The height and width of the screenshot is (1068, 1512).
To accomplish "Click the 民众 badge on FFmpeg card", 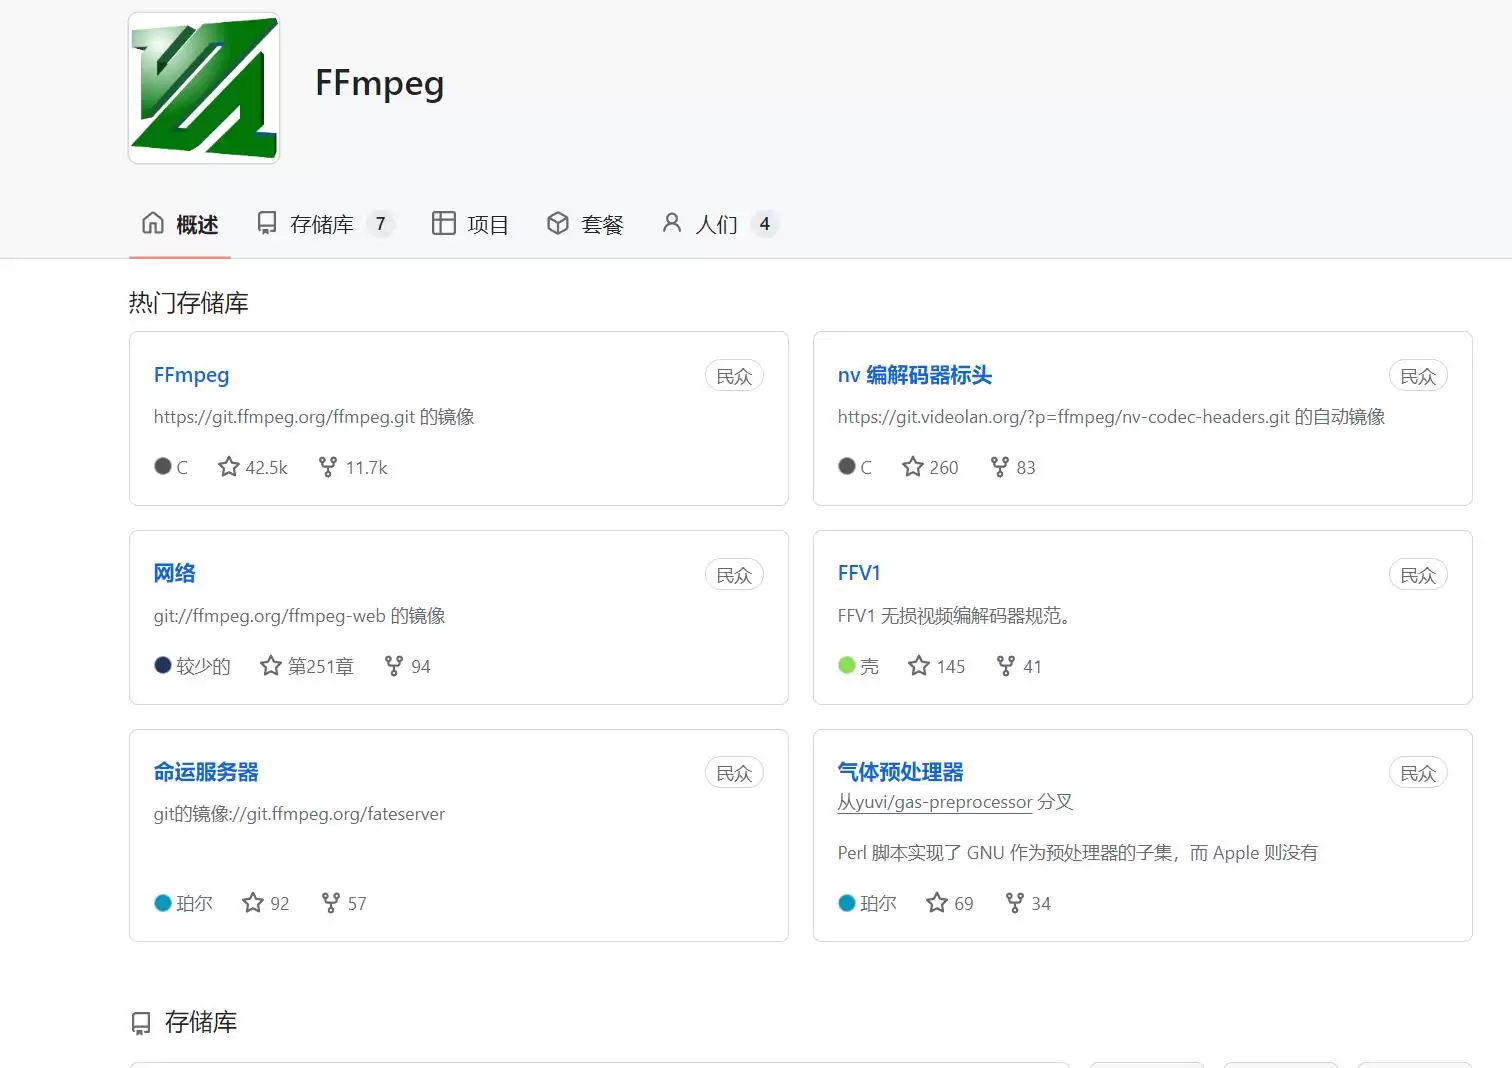I will pyautogui.click(x=734, y=376).
